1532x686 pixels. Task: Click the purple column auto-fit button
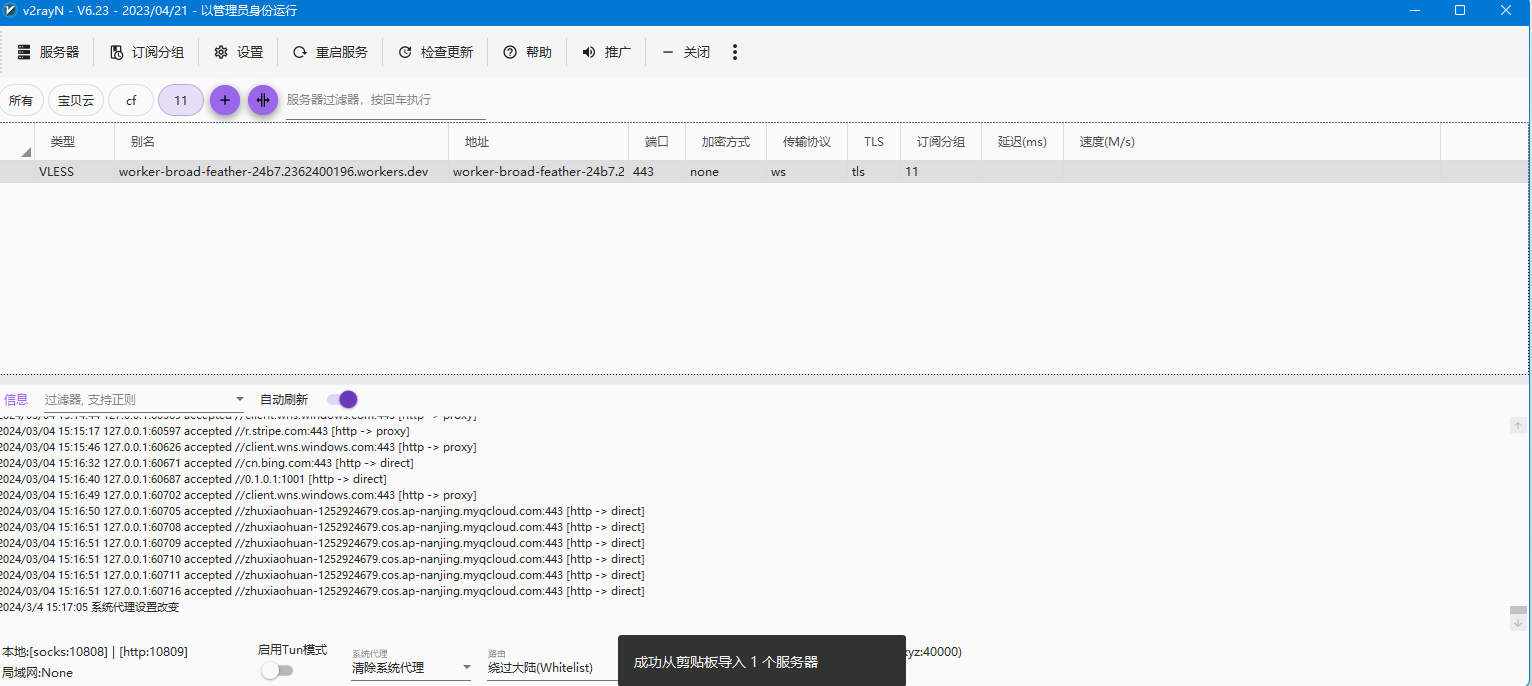[263, 100]
